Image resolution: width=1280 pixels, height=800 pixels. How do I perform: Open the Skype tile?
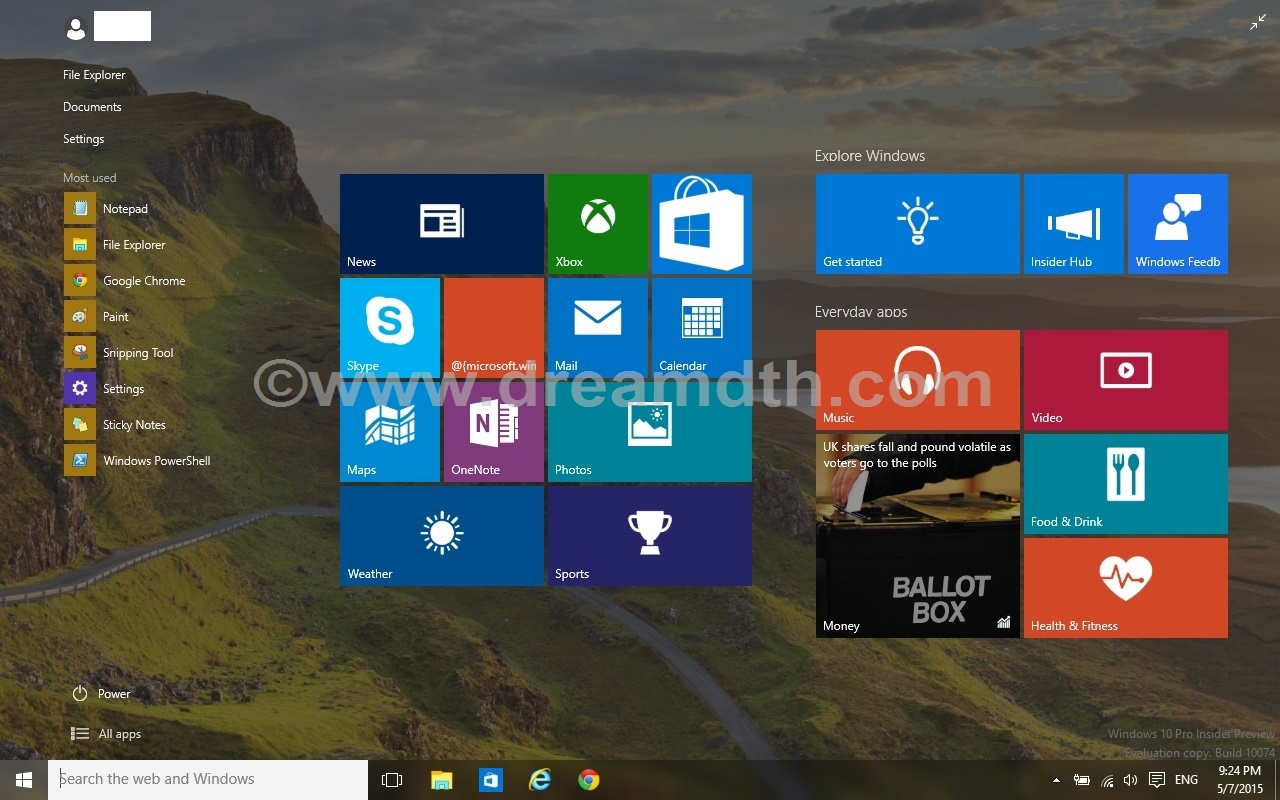point(390,328)
